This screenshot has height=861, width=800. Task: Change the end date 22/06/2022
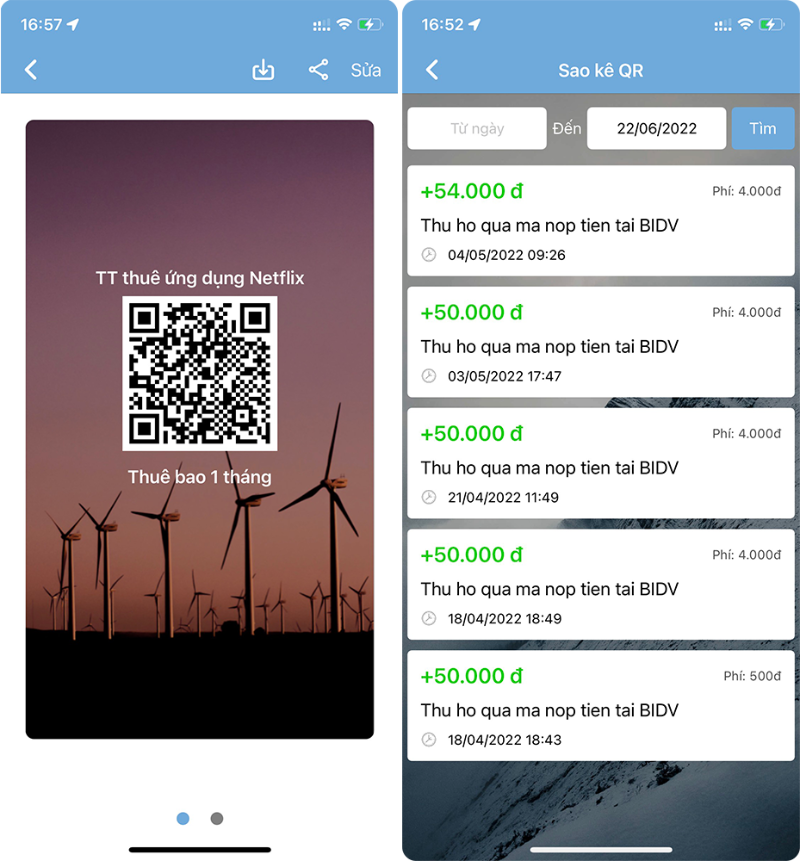coord(657,128)
